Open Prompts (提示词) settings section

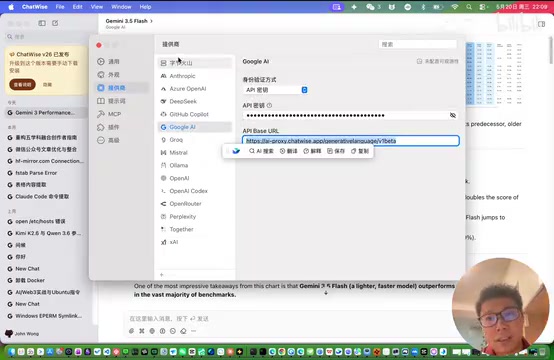(x=122, y=101)
